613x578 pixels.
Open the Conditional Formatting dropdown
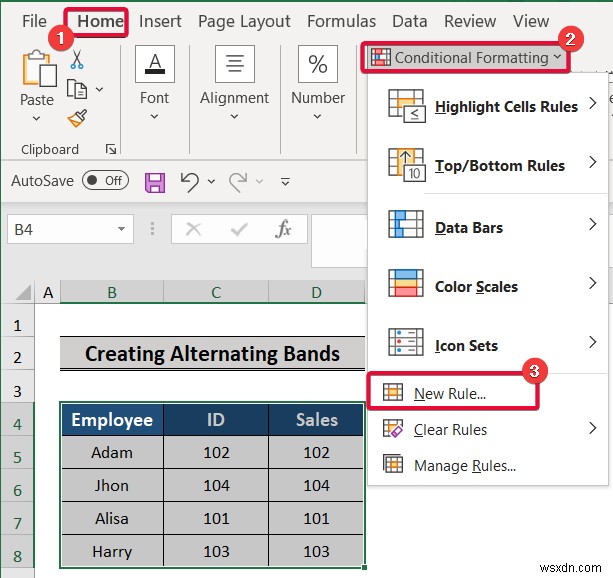(466, 58)
